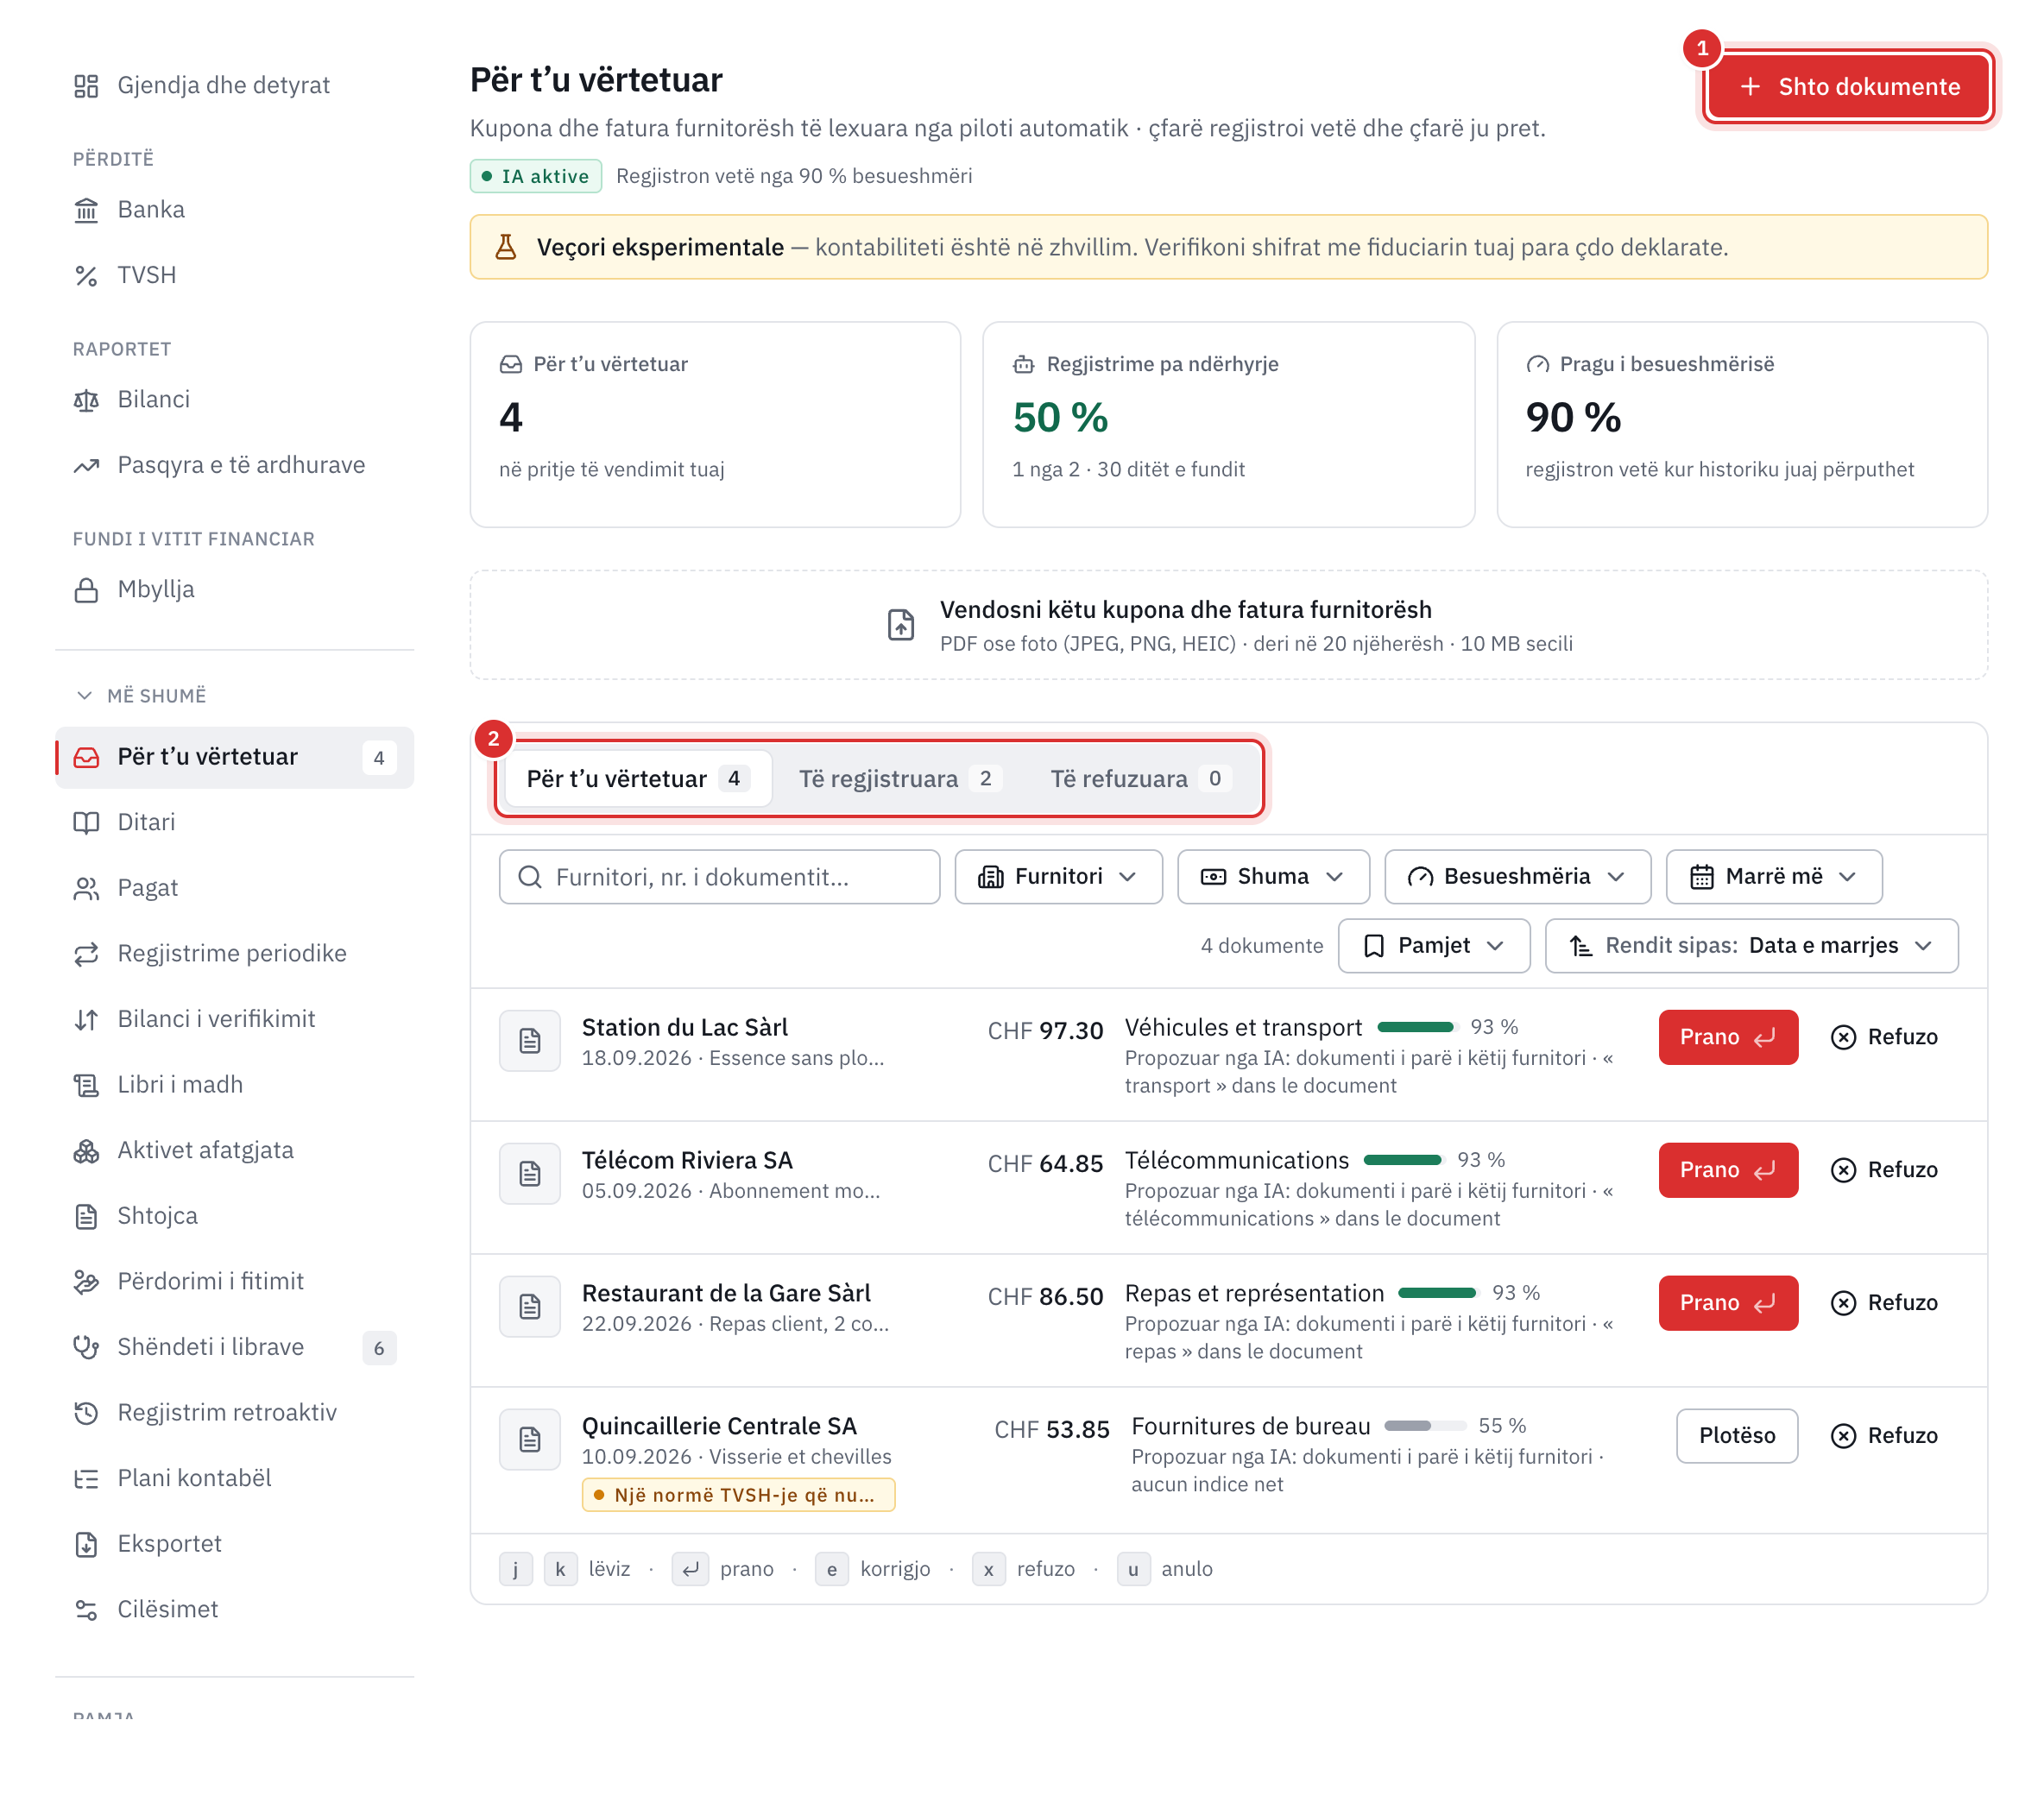Open Regjistrime periodike entry
This screenshot has height=1802, width=2044.
[233, 953]
